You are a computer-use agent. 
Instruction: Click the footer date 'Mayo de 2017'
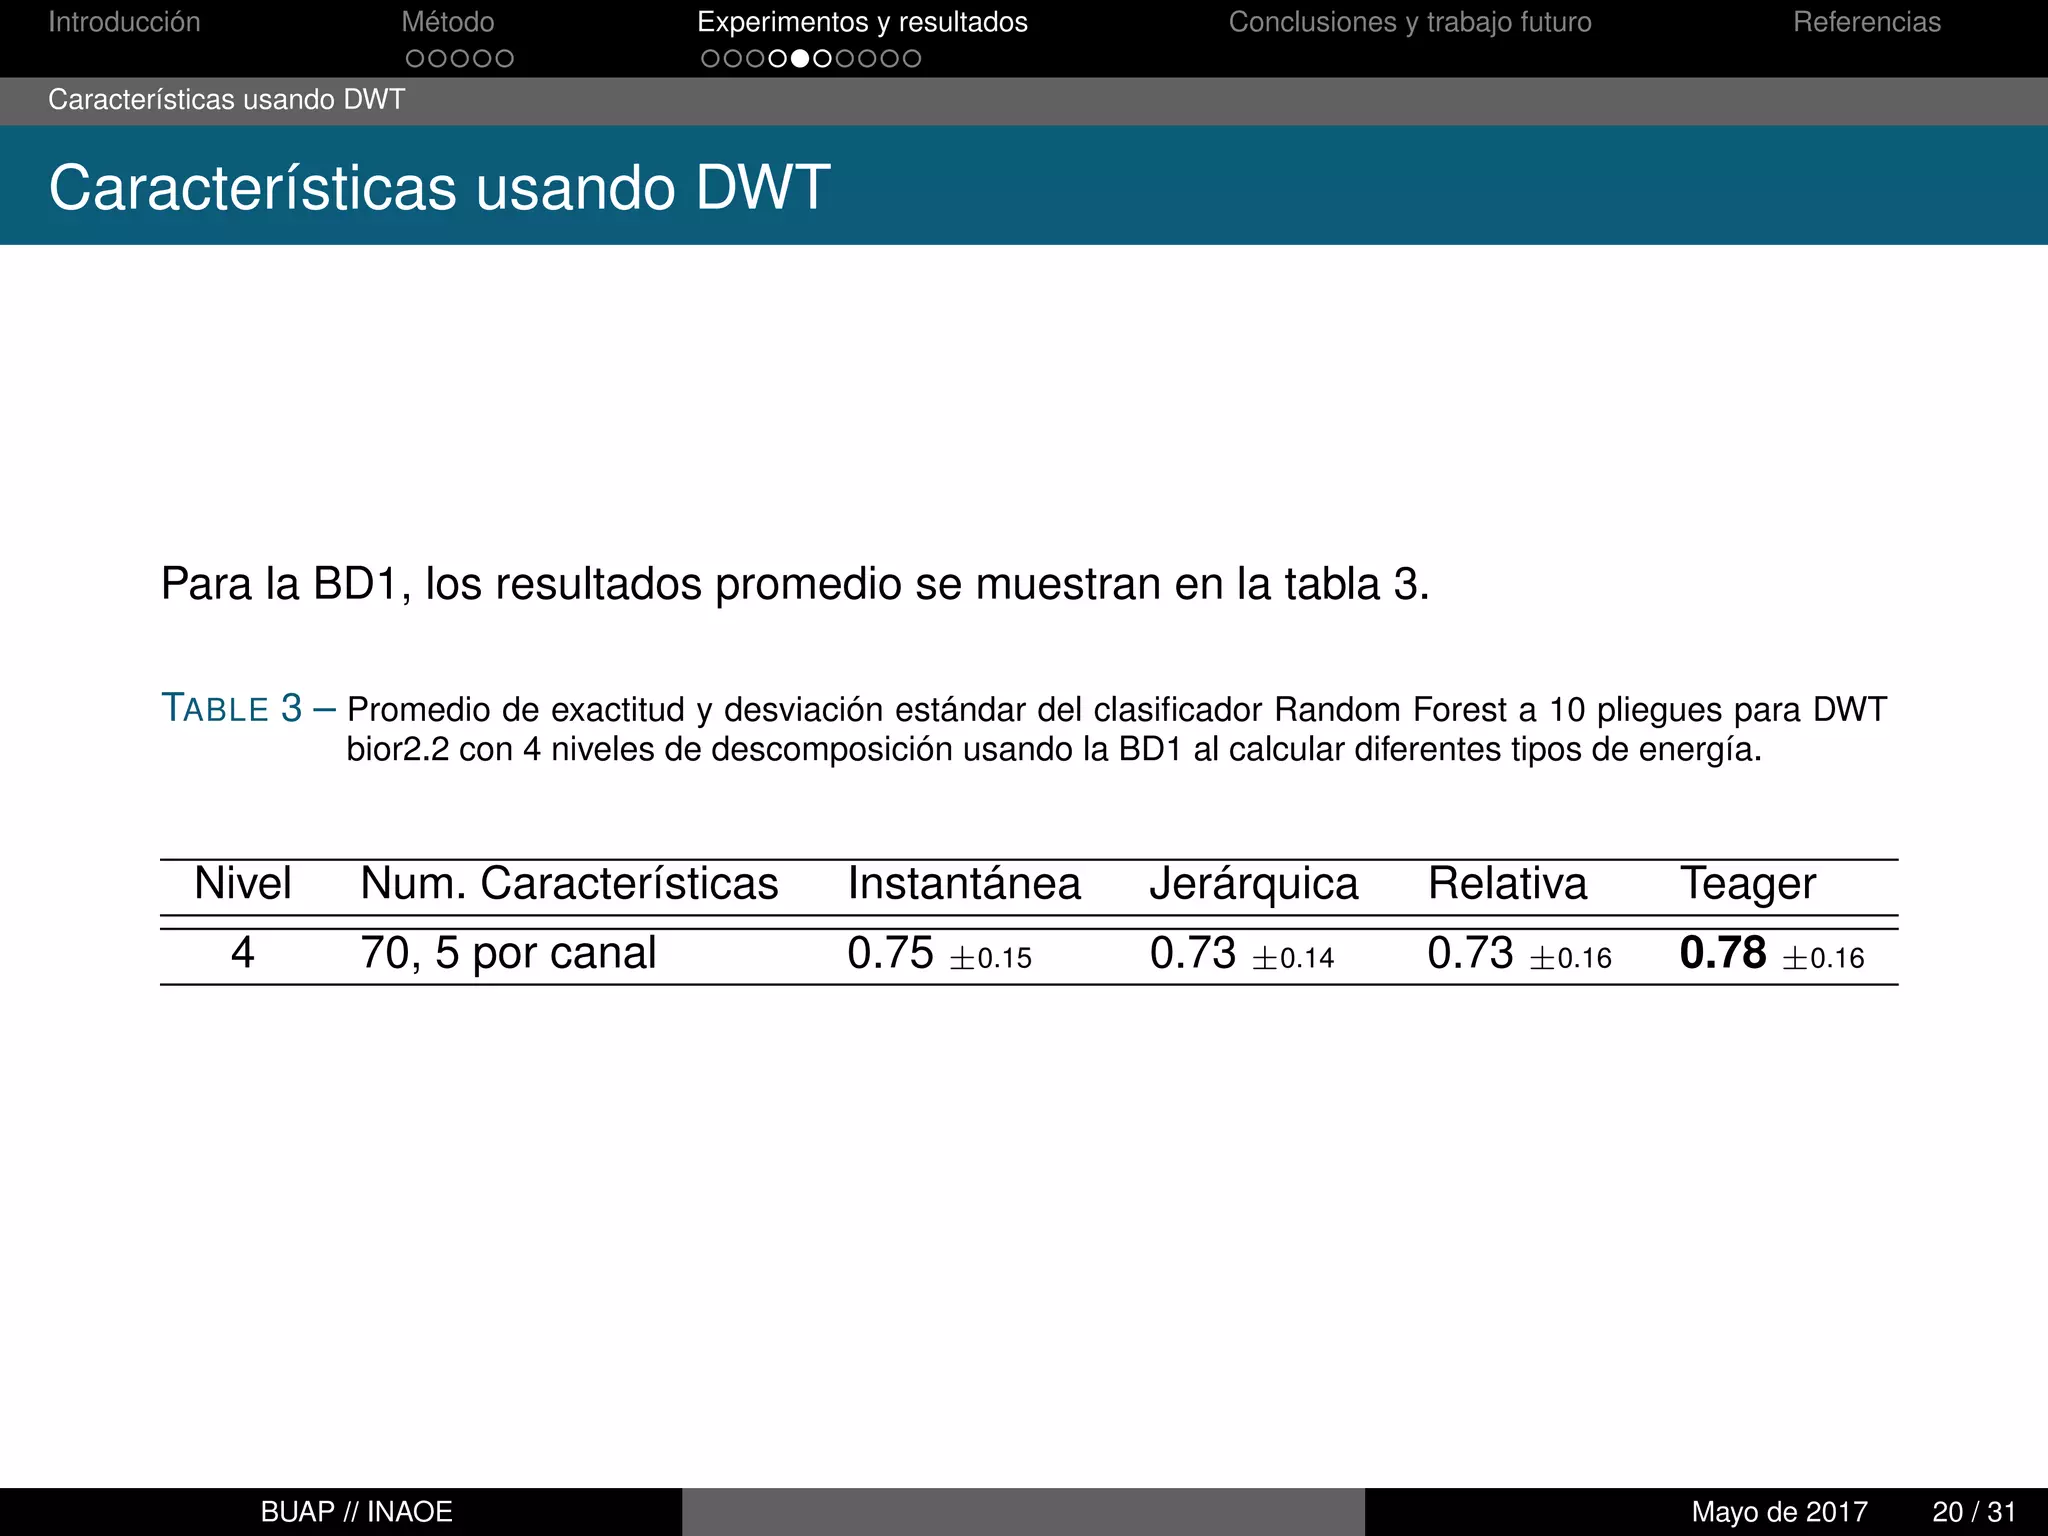1780,1512
